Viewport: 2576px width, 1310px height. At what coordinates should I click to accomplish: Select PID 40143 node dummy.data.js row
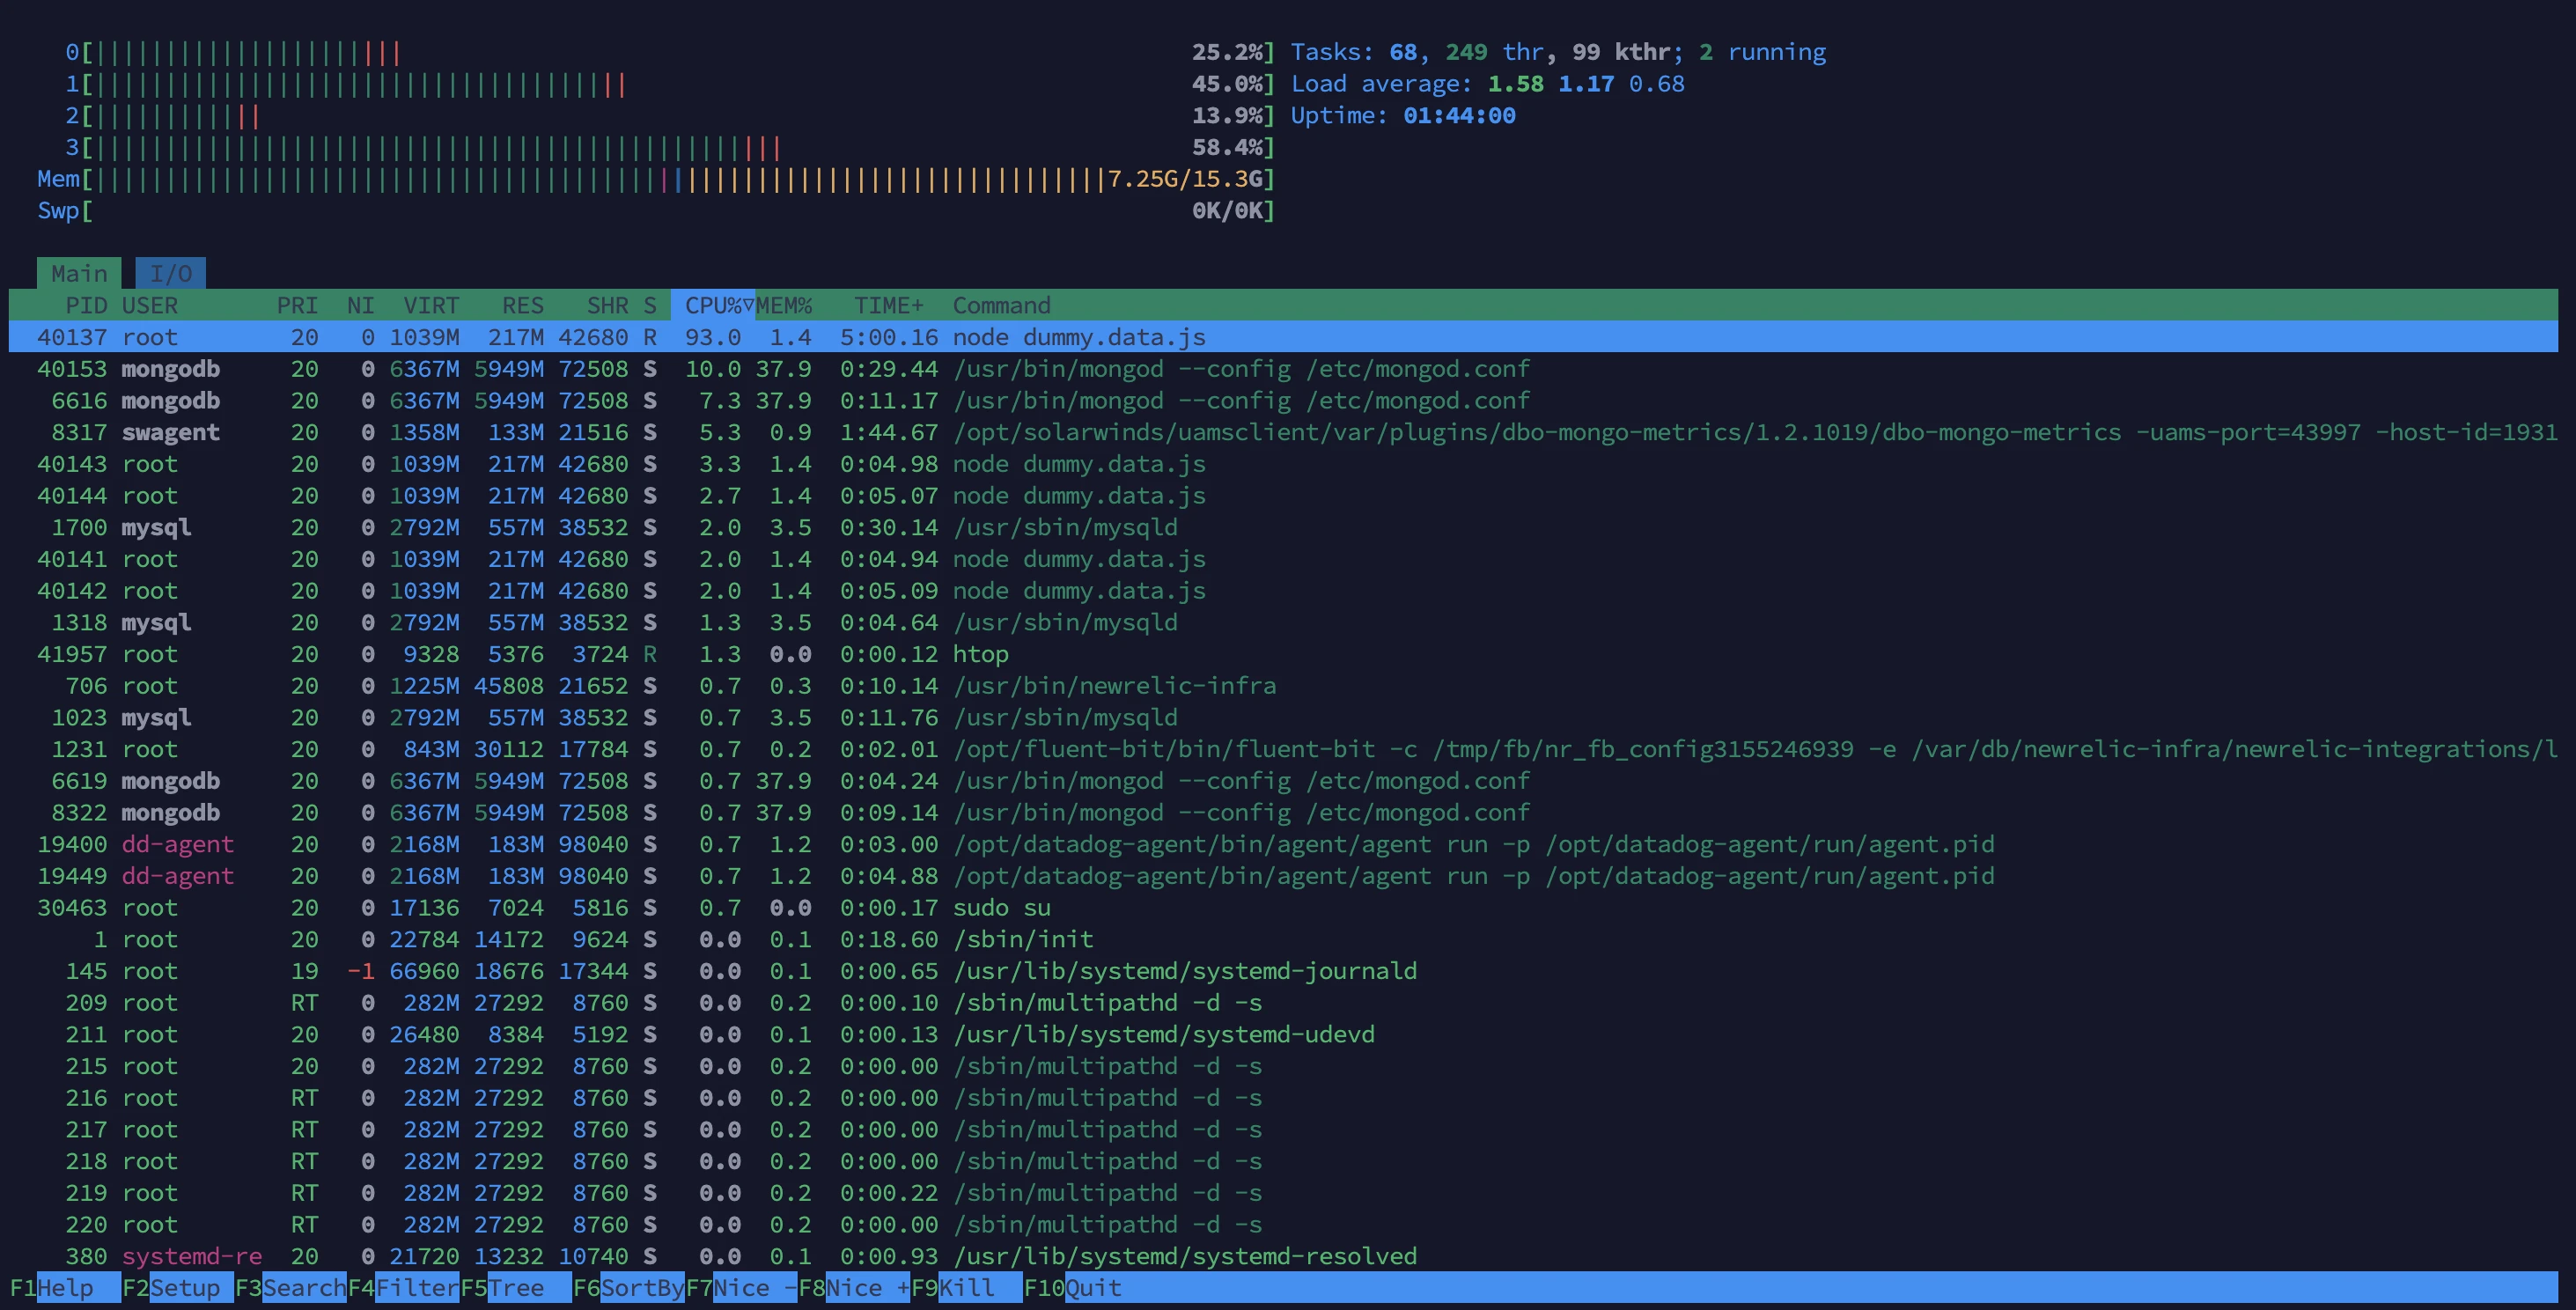[x=1283, y=464]
